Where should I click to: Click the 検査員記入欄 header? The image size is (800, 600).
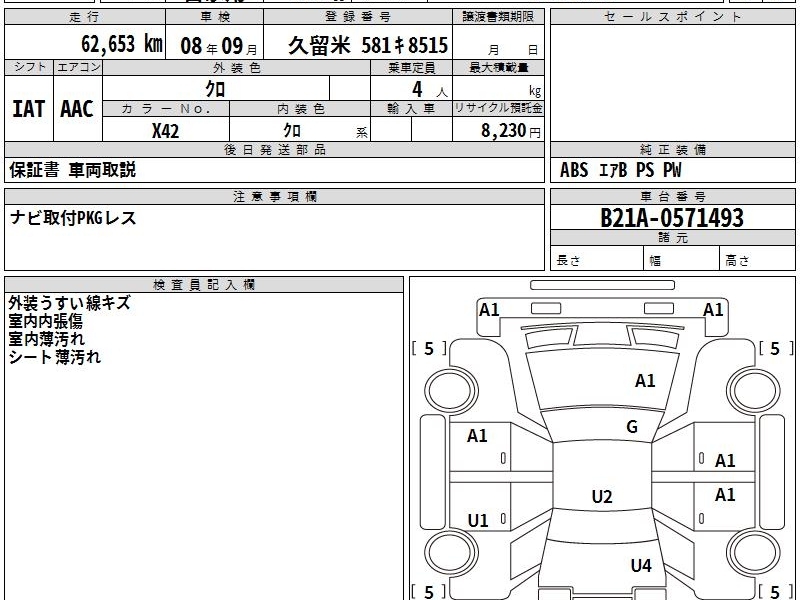click(204, 285)
